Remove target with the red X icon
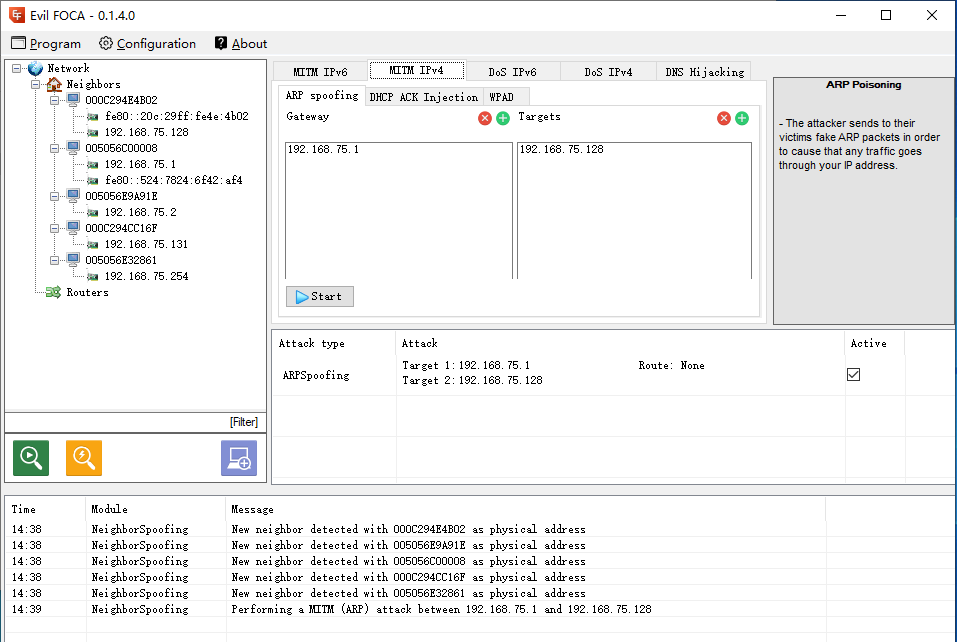The height and width of the screenshot is (642, 957). click(724, 118)
